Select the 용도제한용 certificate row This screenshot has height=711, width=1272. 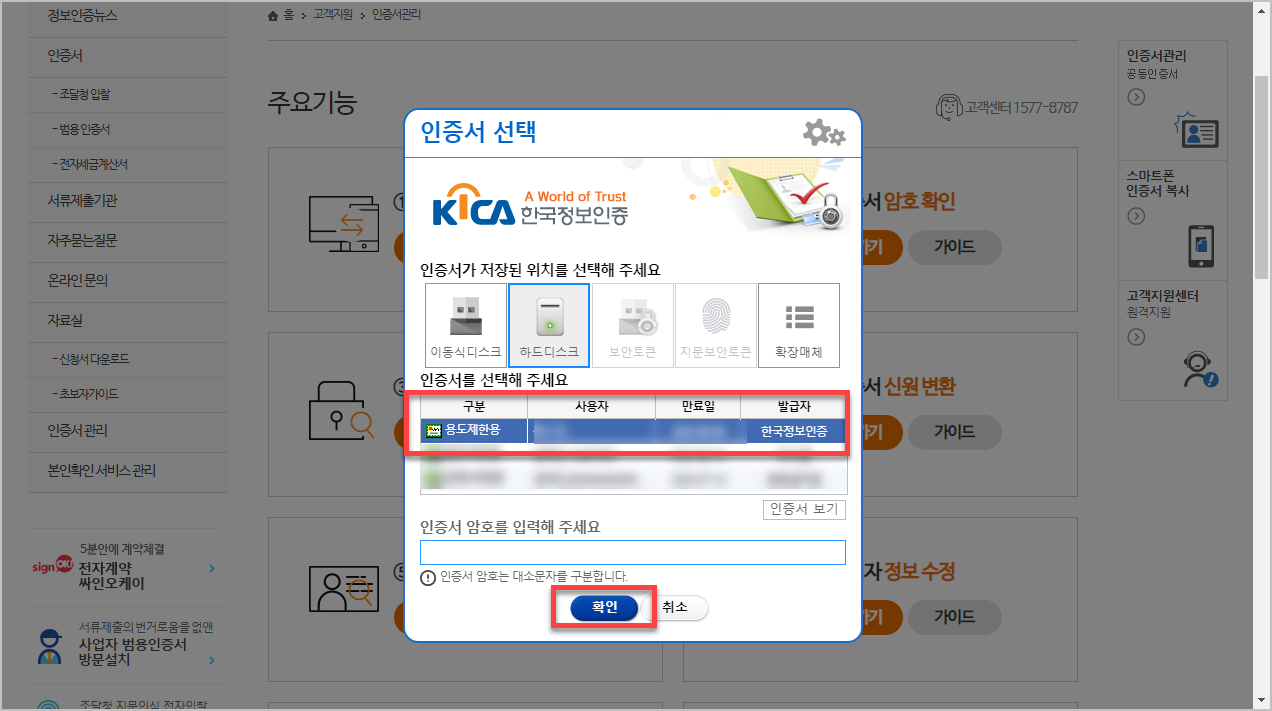(x=633, y=431)
